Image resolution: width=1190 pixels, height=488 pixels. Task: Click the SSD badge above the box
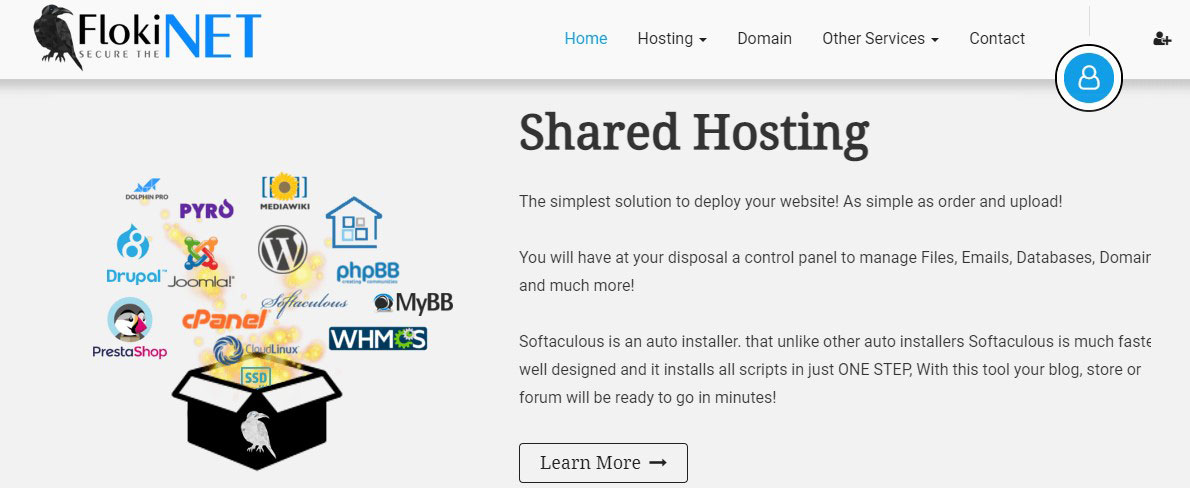256,376
